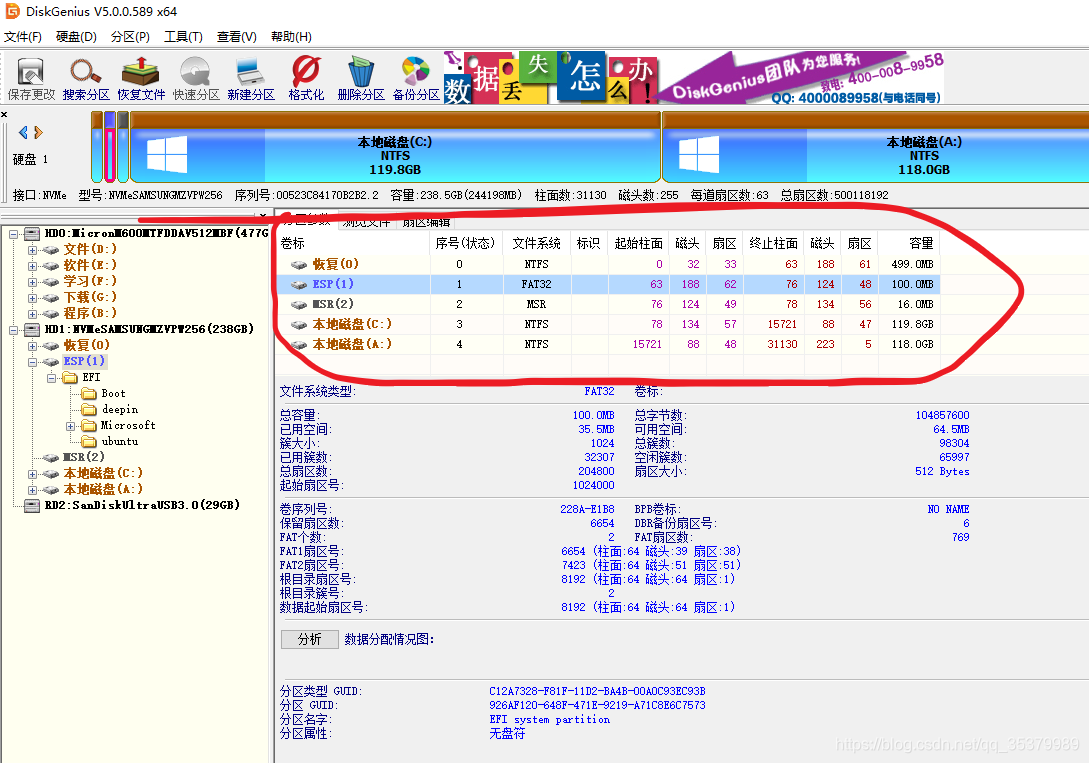
Task: Open the 工具(T) menu
Action: pyautogui.click(x=183, y=37)
